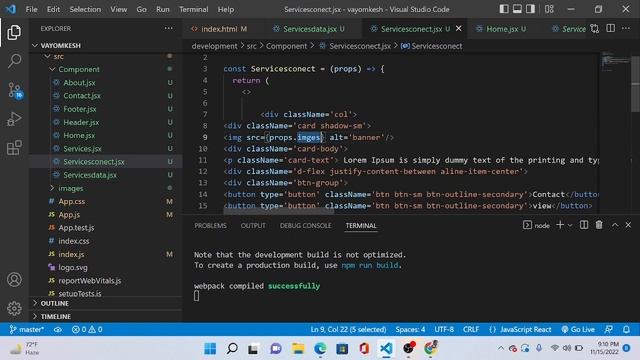
Task: Maximize the panel size with chevron up
Action: click(x=615, y=225)
